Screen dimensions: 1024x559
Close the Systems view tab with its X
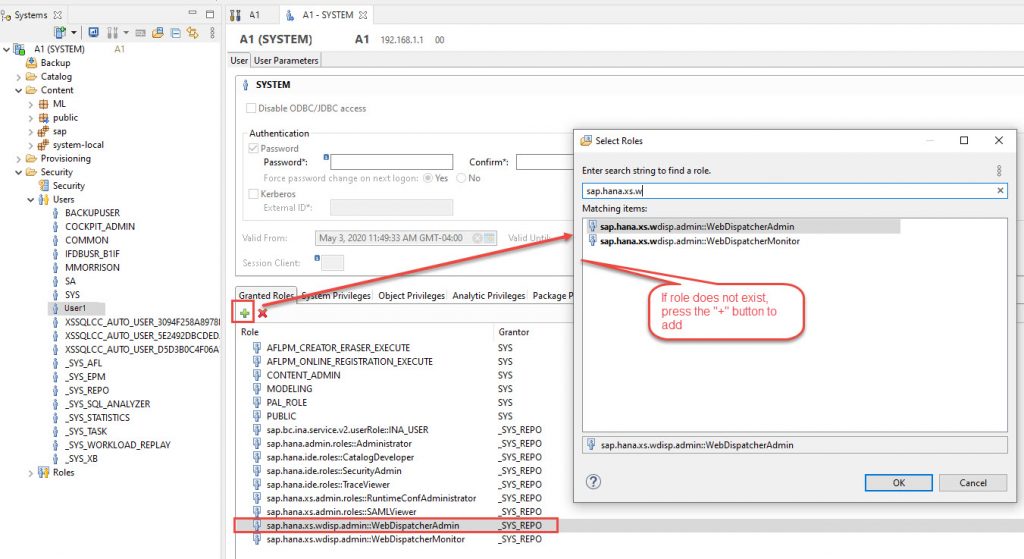[x=57, y=14]
